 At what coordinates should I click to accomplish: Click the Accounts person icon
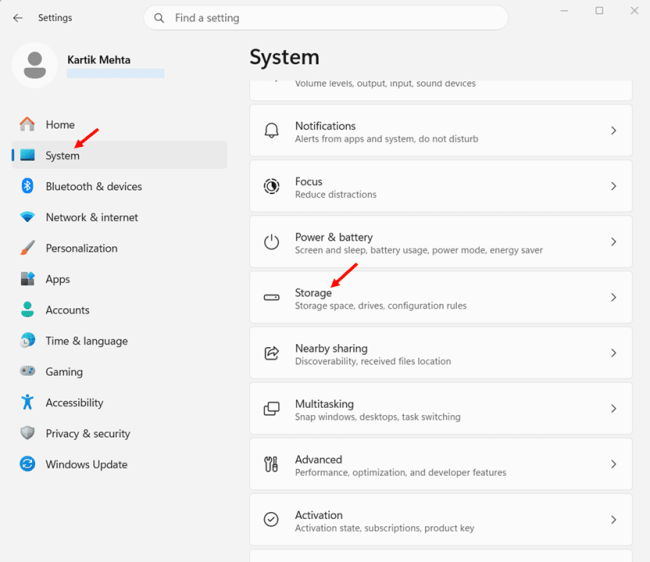coord(27,309)
